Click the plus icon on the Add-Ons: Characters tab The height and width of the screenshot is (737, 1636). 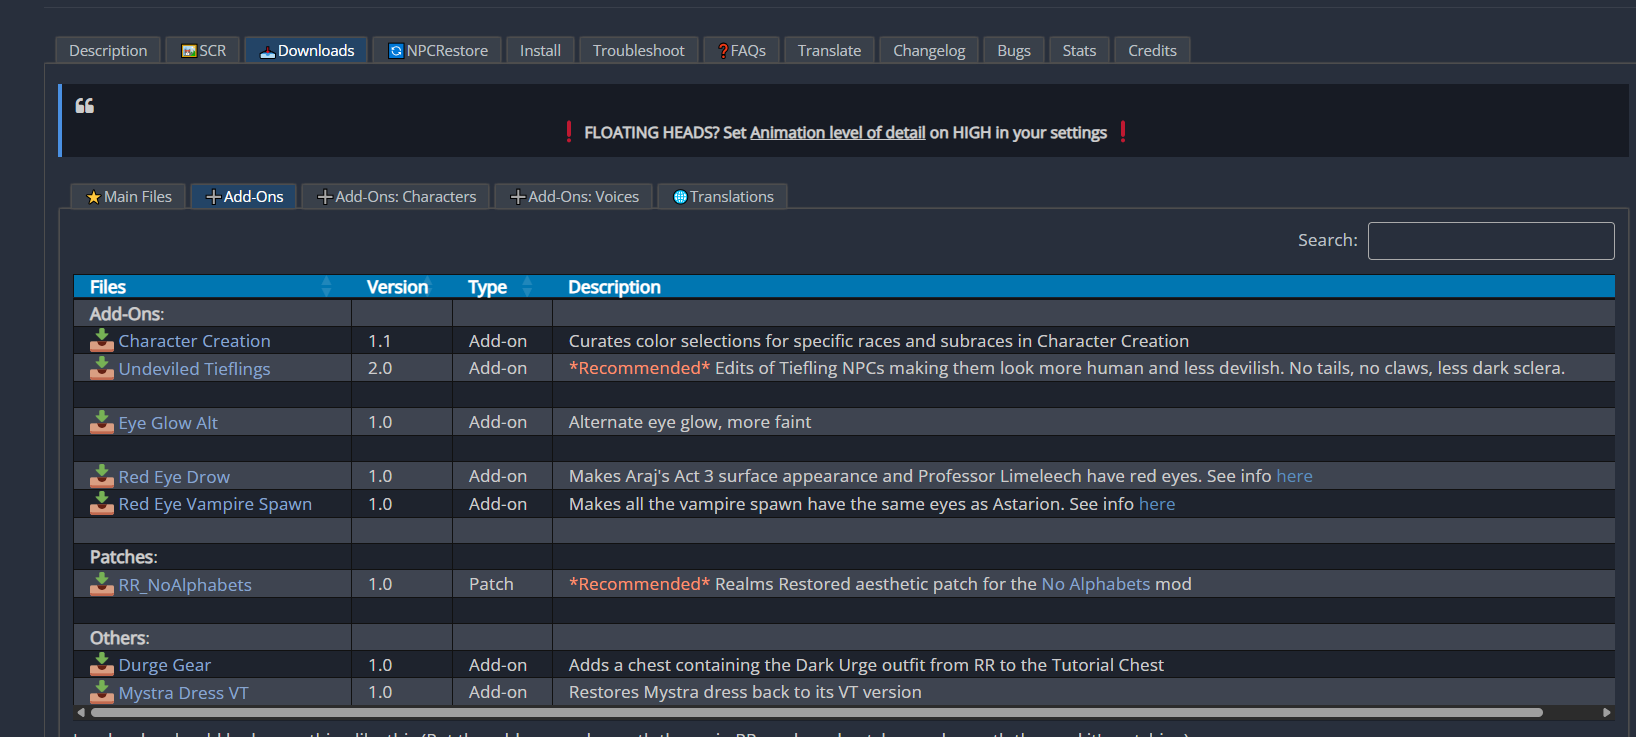[x=325, y=197]
